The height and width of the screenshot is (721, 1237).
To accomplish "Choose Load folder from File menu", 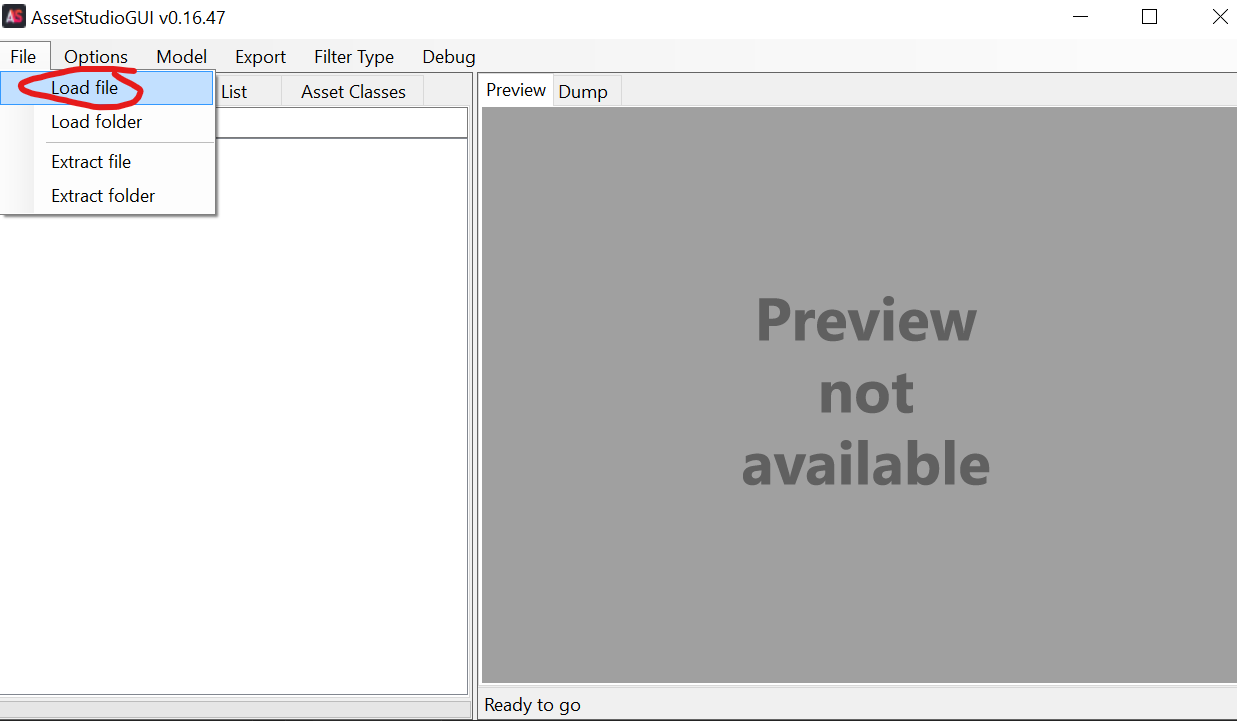I will point(107,122).
